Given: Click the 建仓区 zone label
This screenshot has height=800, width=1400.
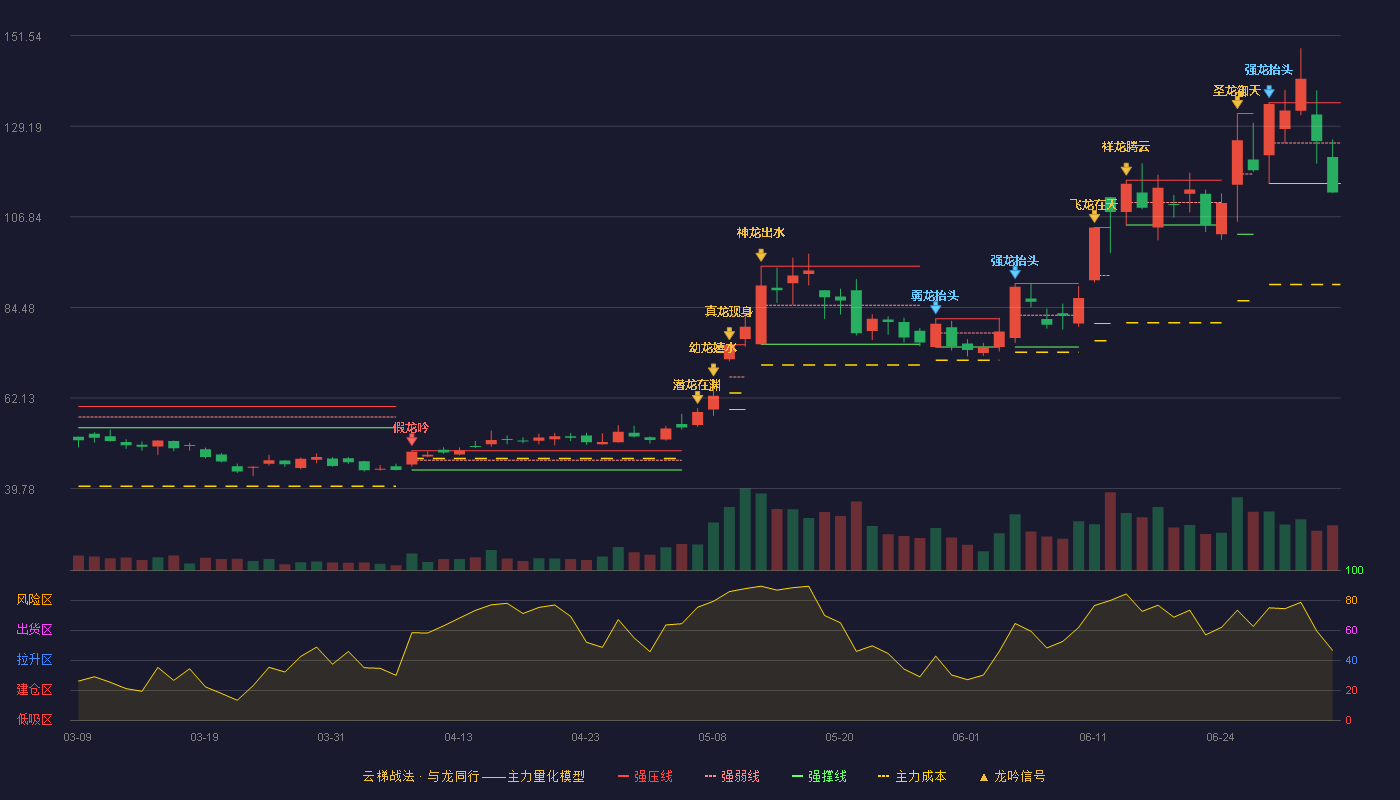Looking at the screenshot, I should 34,690.
